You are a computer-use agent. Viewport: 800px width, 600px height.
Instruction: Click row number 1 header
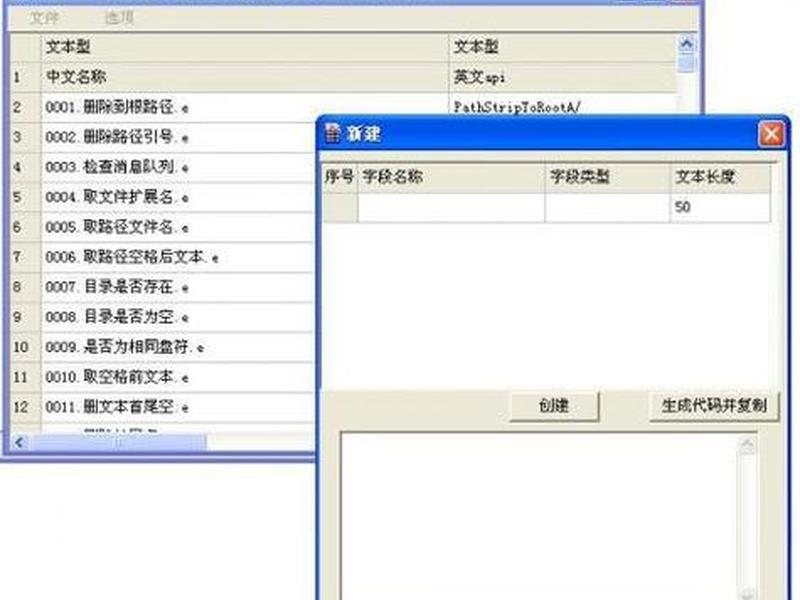click(25, 77)
